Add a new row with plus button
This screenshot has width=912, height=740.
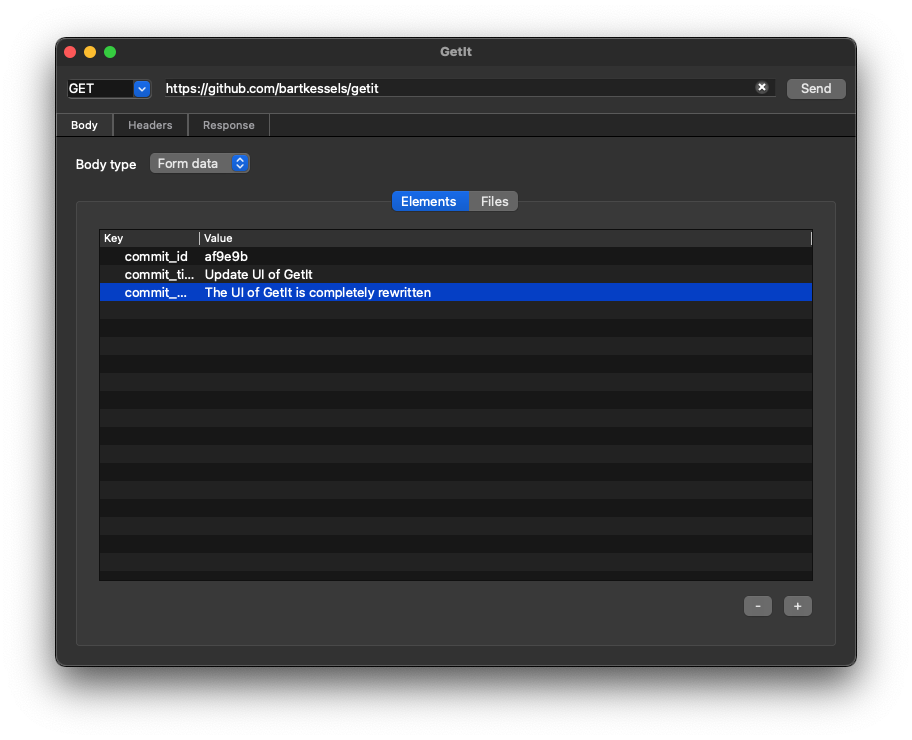pyautogui.click(x=797, y=606)
